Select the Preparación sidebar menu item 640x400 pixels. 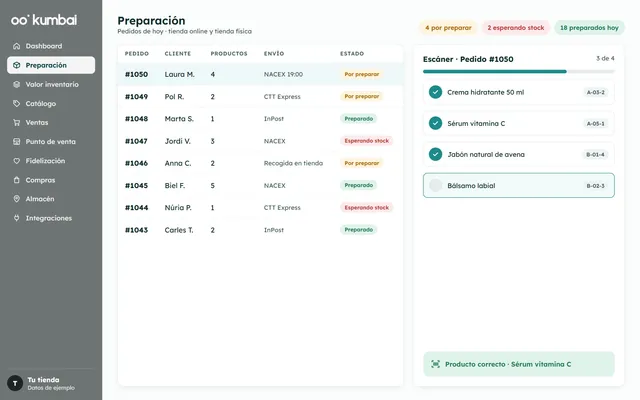[51, 65]
